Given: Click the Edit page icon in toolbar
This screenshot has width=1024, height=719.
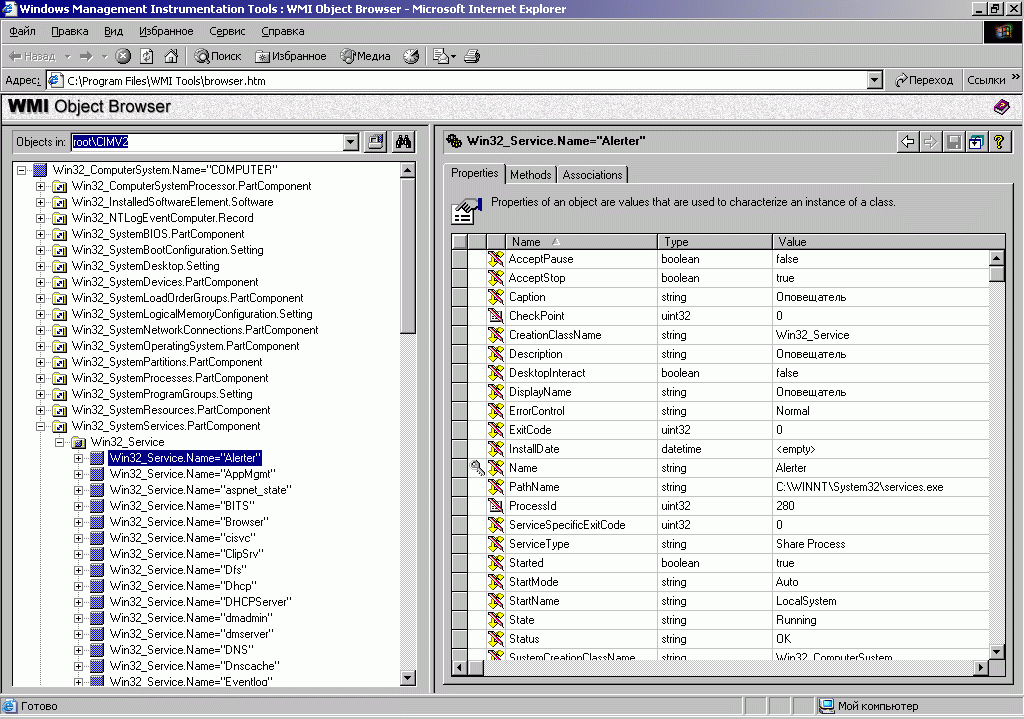Looking at the screenshot, I should [x=441, y=56].
